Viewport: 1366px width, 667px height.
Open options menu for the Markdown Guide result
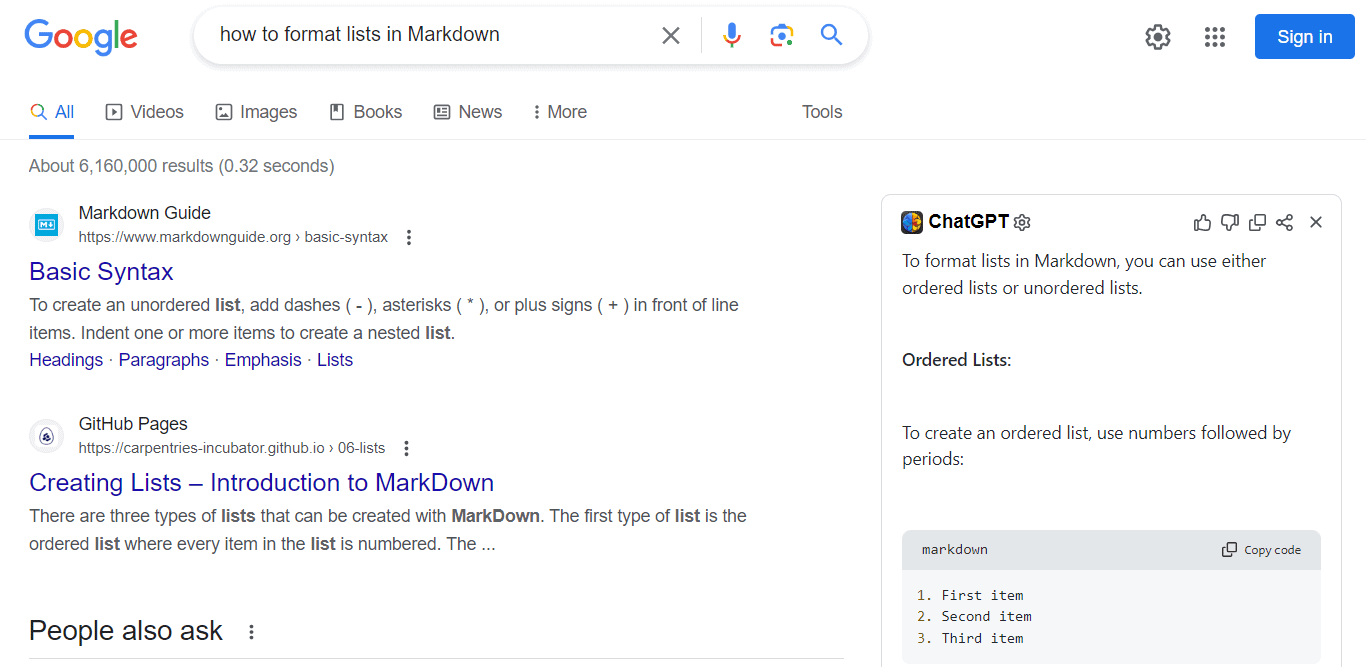pyautogui.click(x=409, y=237)
